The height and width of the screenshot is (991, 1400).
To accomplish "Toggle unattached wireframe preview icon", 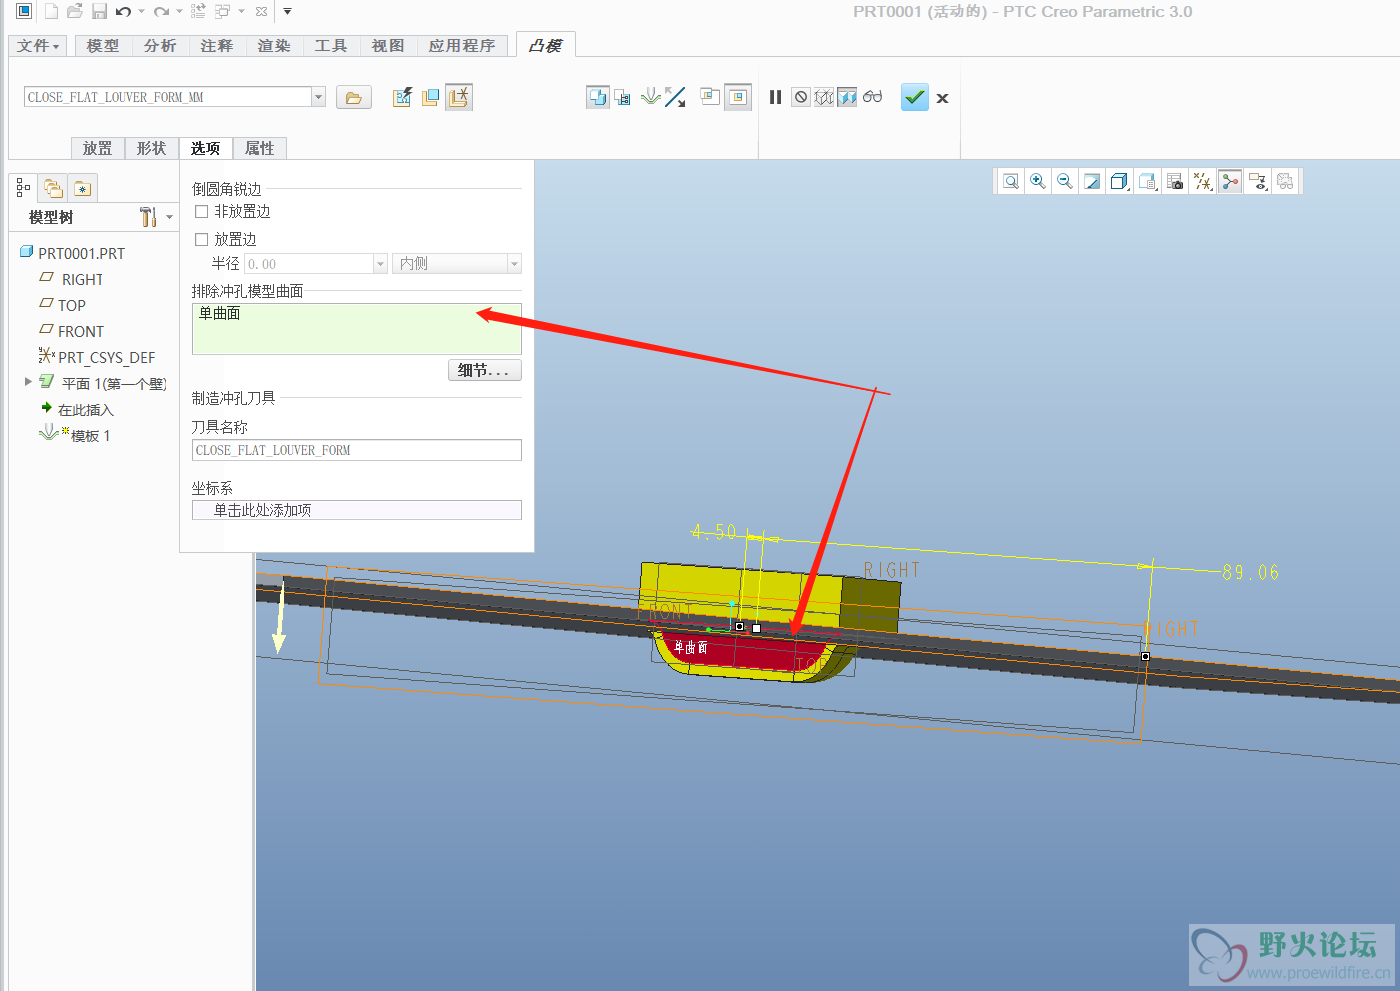I will (x=824, y=97).
